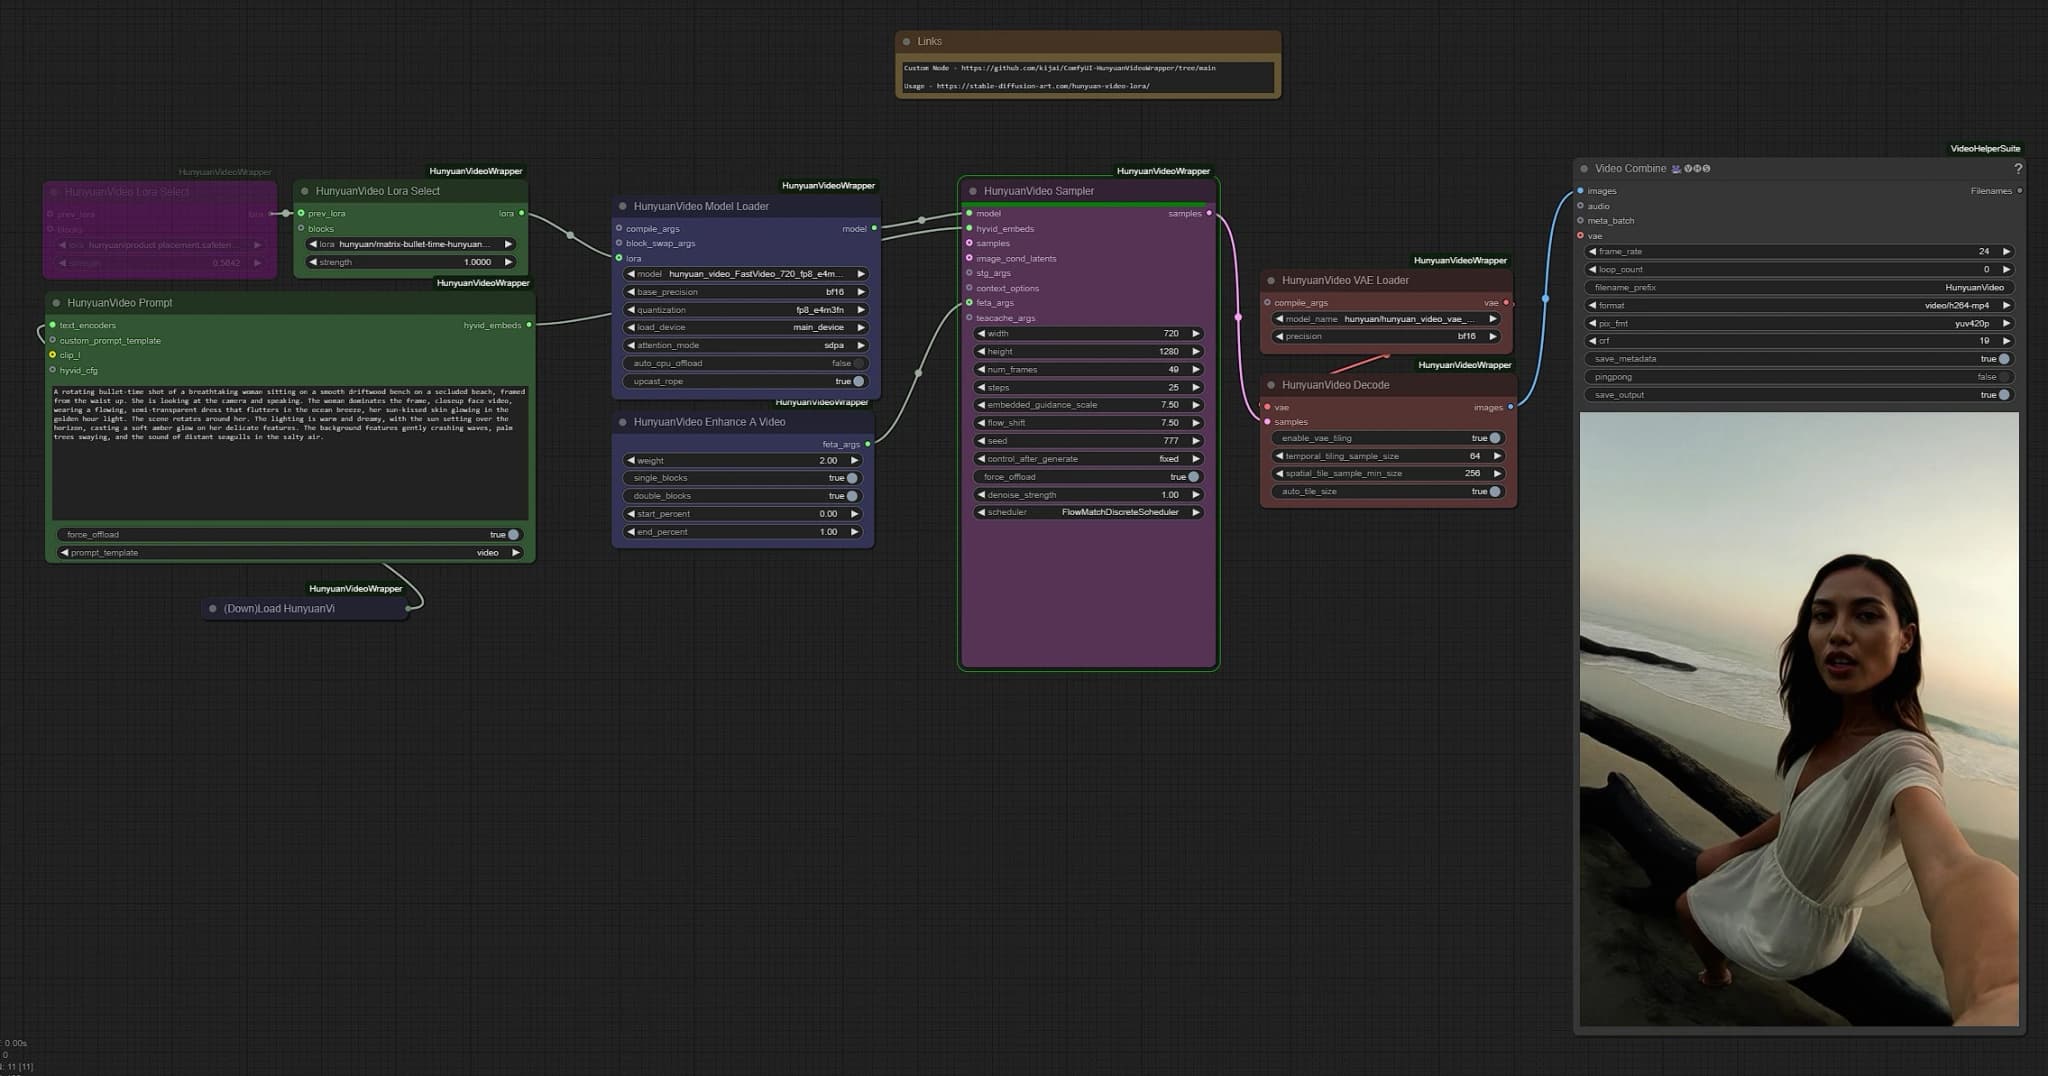Collapse the HunyuanVideo Prompt node dot
Image resolution: width=2048 pixels, height=1076 pixels.
(x=57, y=303)
